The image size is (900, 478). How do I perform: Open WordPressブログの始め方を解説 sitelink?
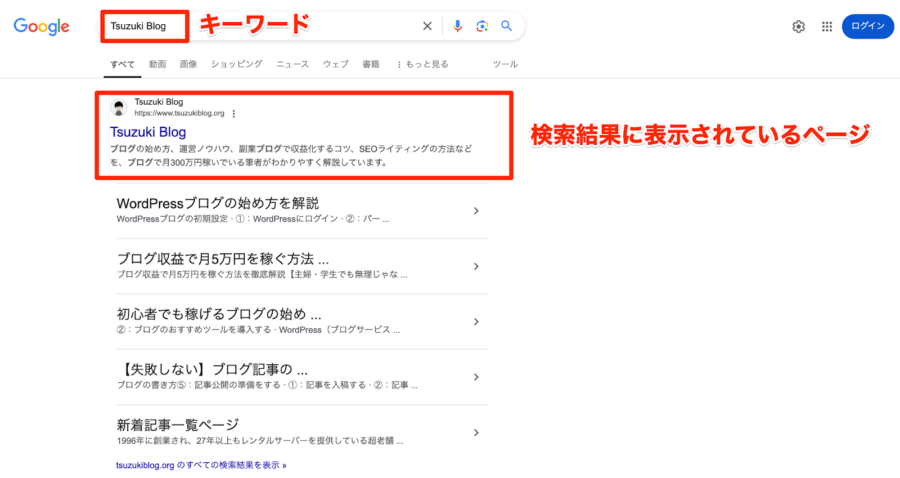click(x=218, y=203)
